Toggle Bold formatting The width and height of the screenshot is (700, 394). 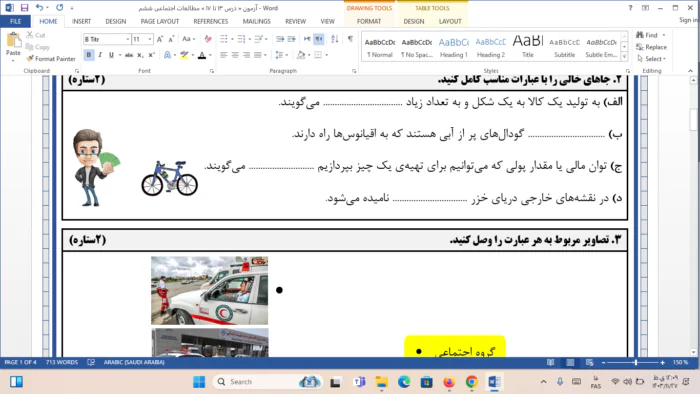pos(88,55)
